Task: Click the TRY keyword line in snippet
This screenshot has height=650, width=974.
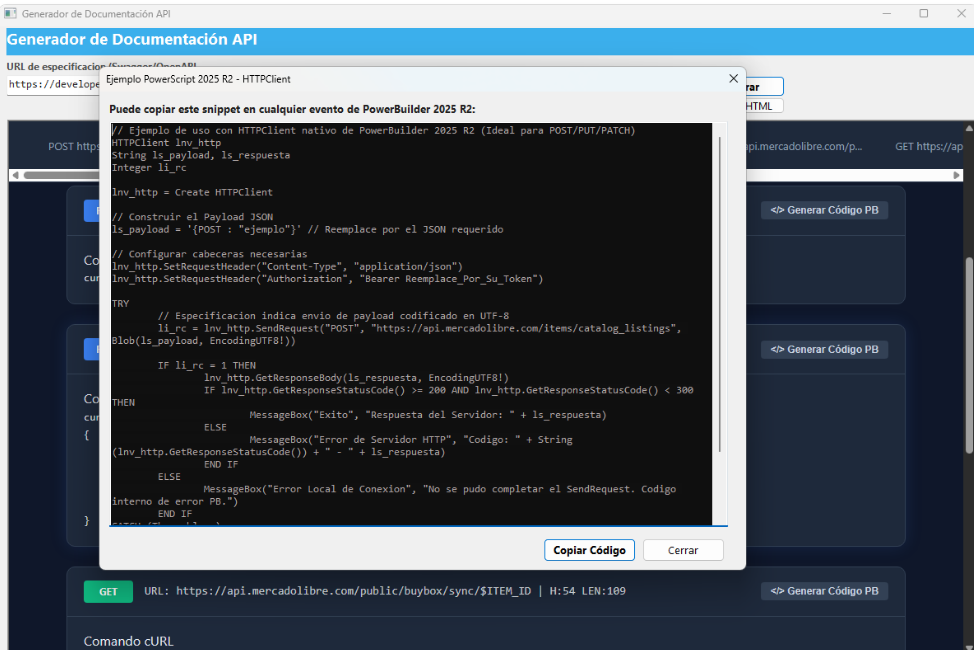Action: pos(121,303)
